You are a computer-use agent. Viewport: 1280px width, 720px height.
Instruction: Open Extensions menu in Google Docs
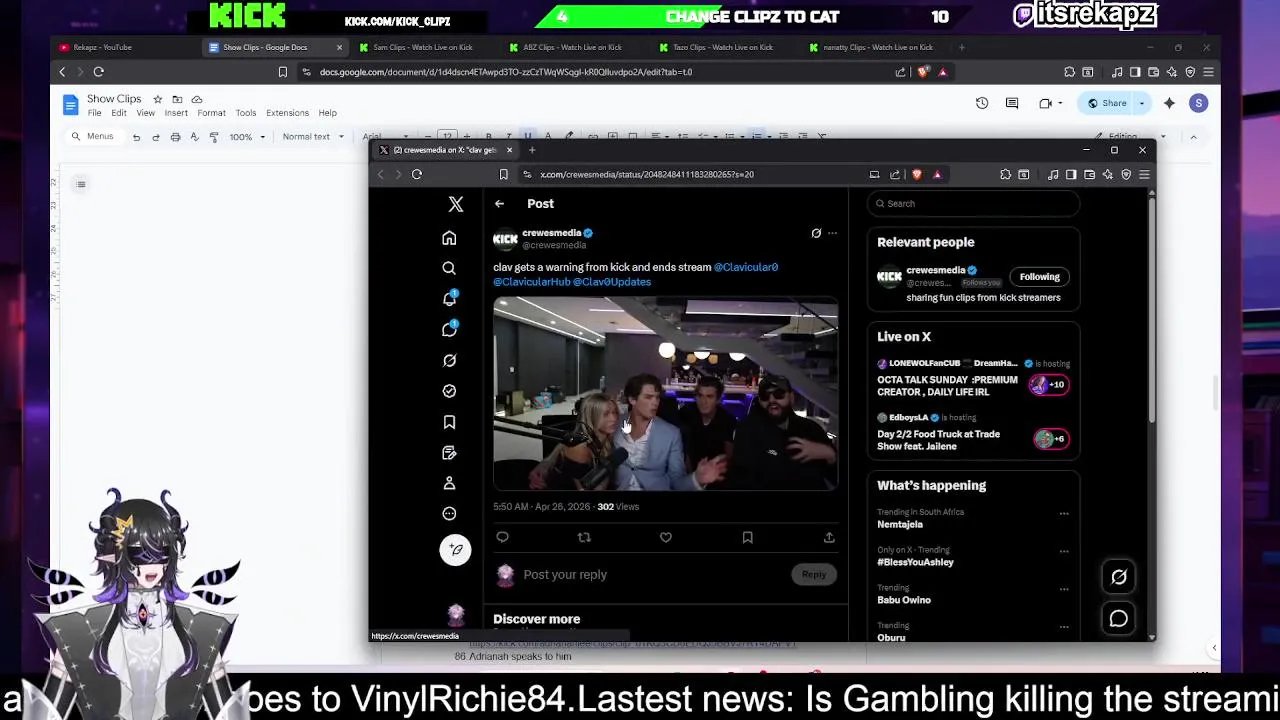[x=287, y=113]
